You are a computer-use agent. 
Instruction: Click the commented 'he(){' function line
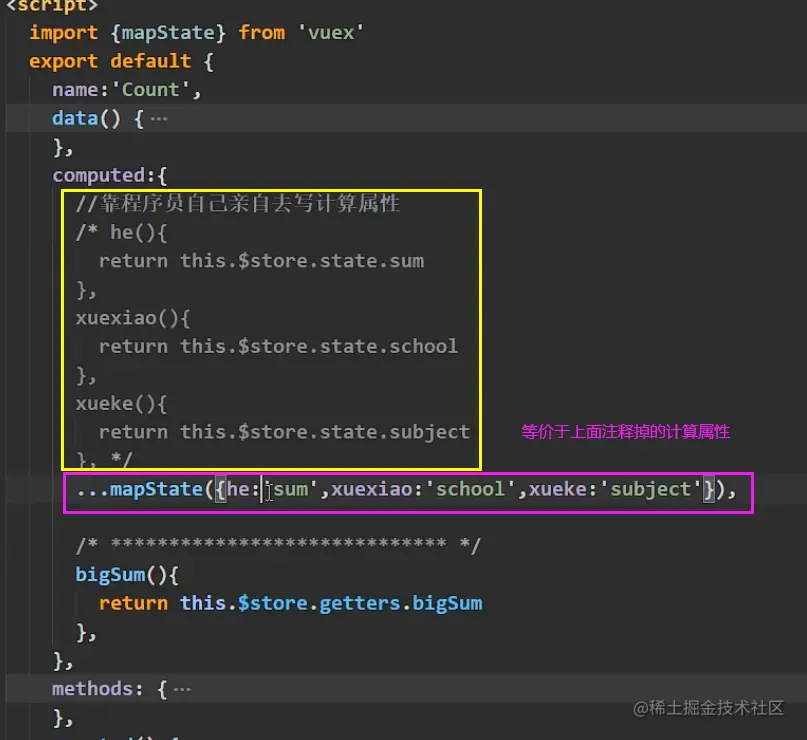pyautogui.click(x=121, y=233)
